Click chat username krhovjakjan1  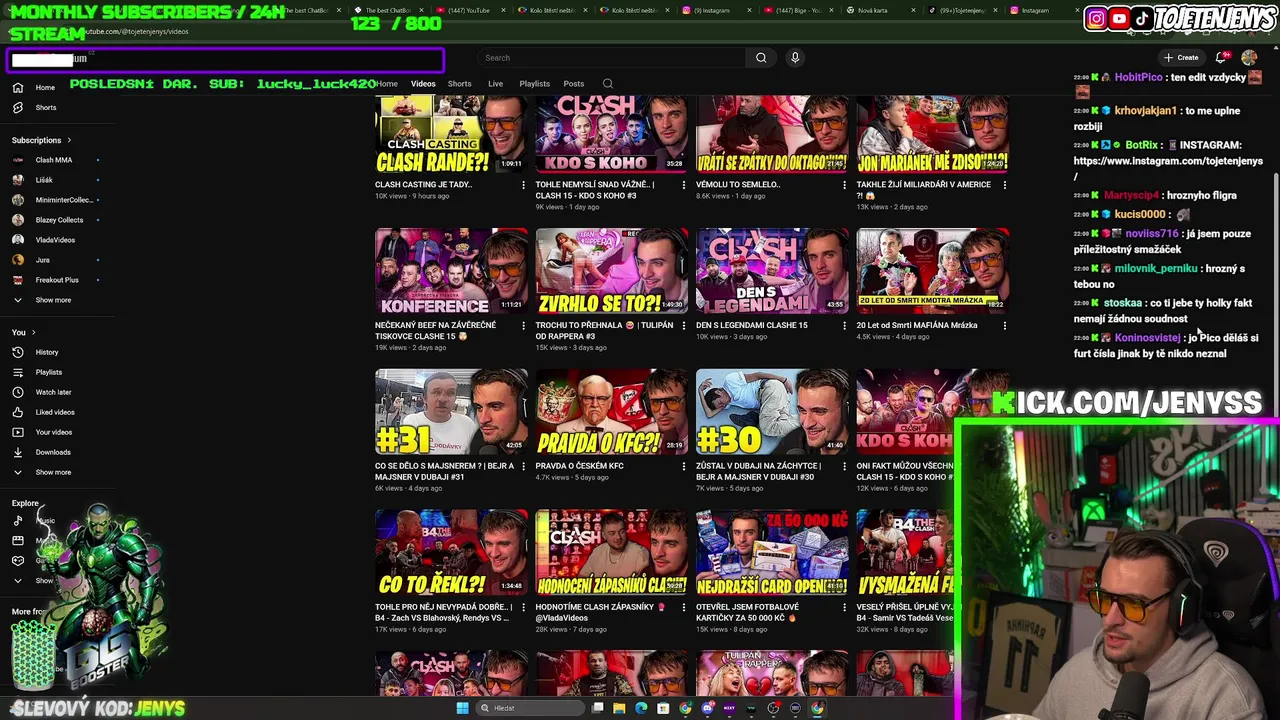[x=1145, y=111]
